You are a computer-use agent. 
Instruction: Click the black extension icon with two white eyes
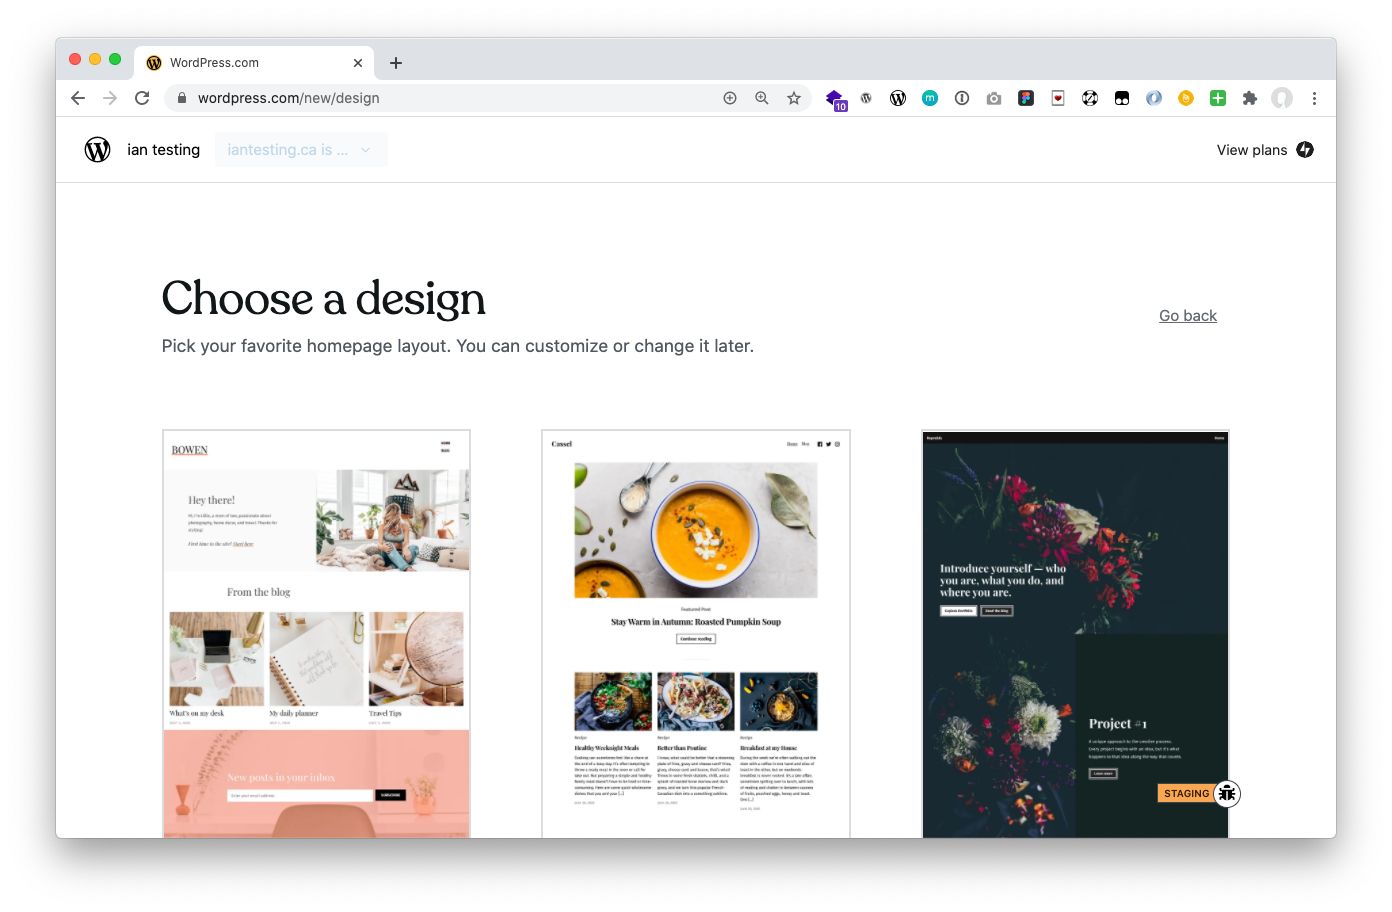pyautogui.click(x=1122, y=98)
